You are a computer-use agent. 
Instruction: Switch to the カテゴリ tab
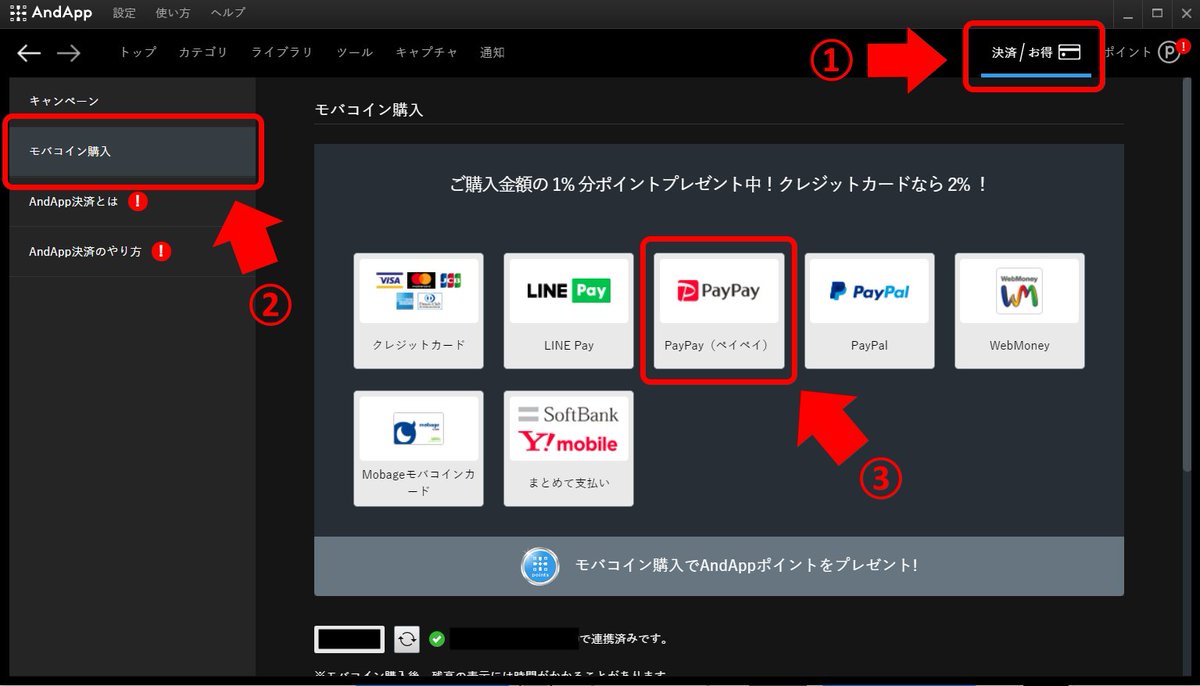[203, 53]
